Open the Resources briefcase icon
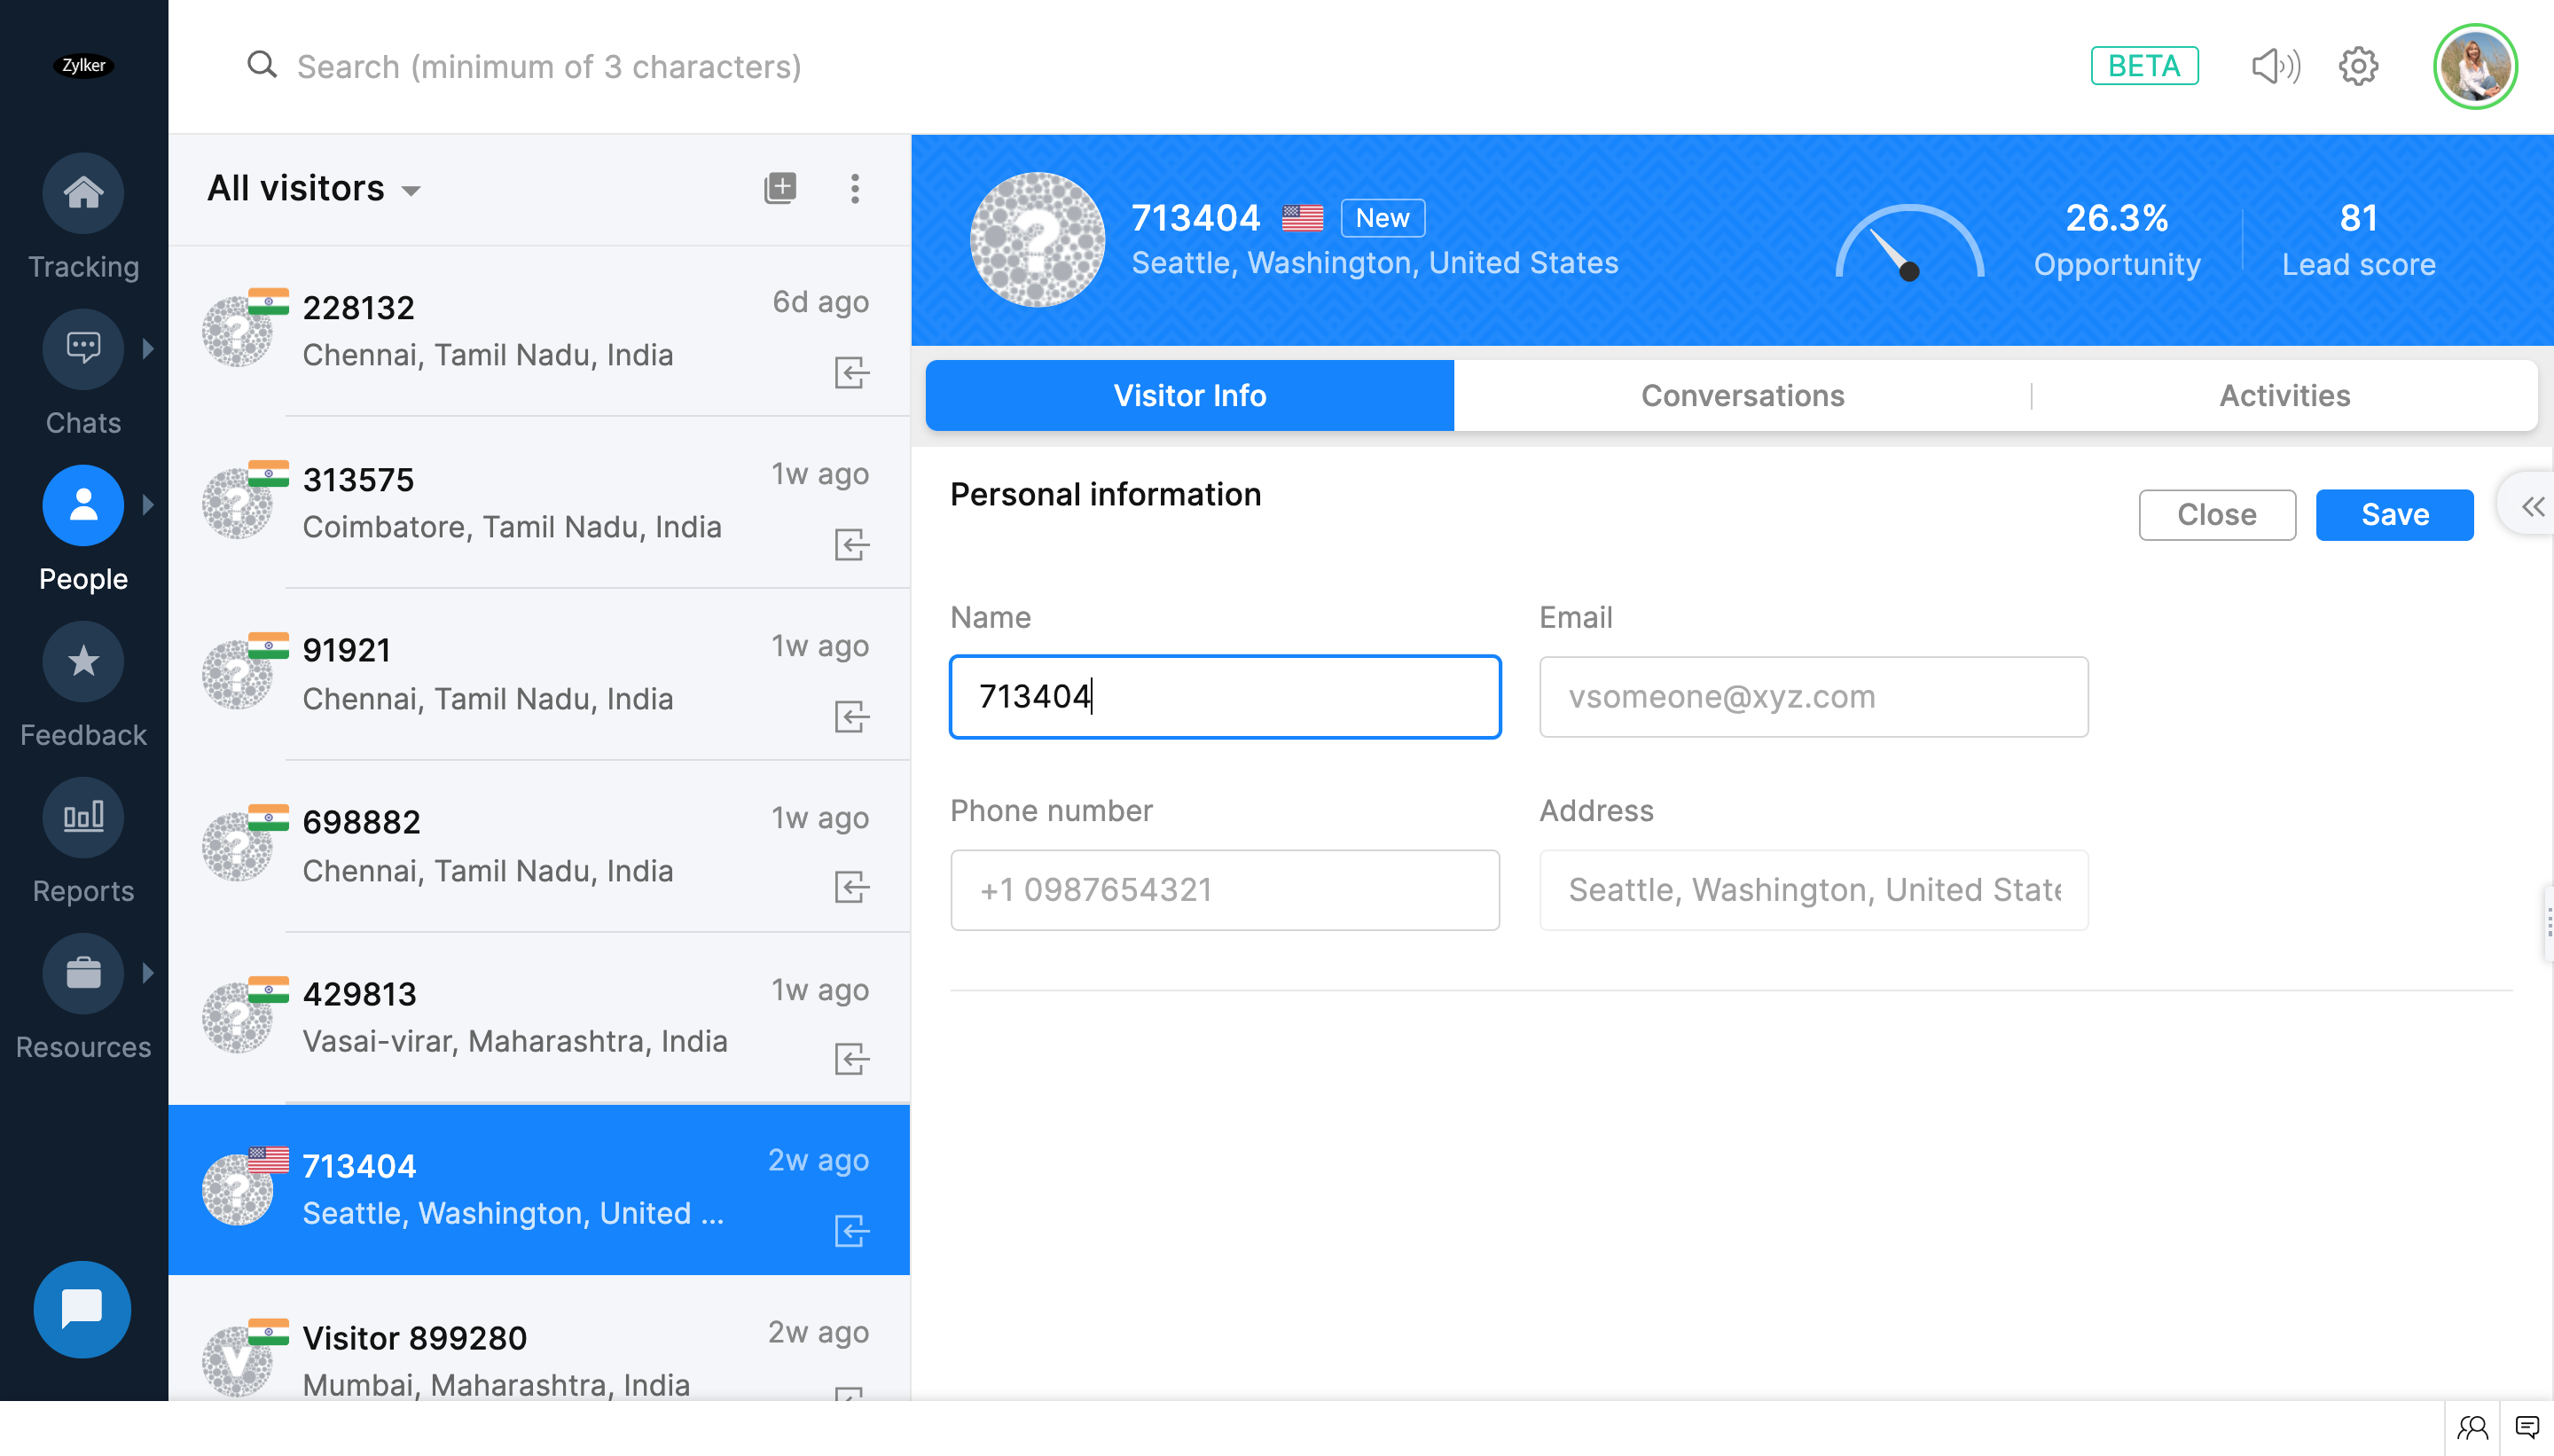Viewport: 2554px width, 1456px height. tap(83, 973)
